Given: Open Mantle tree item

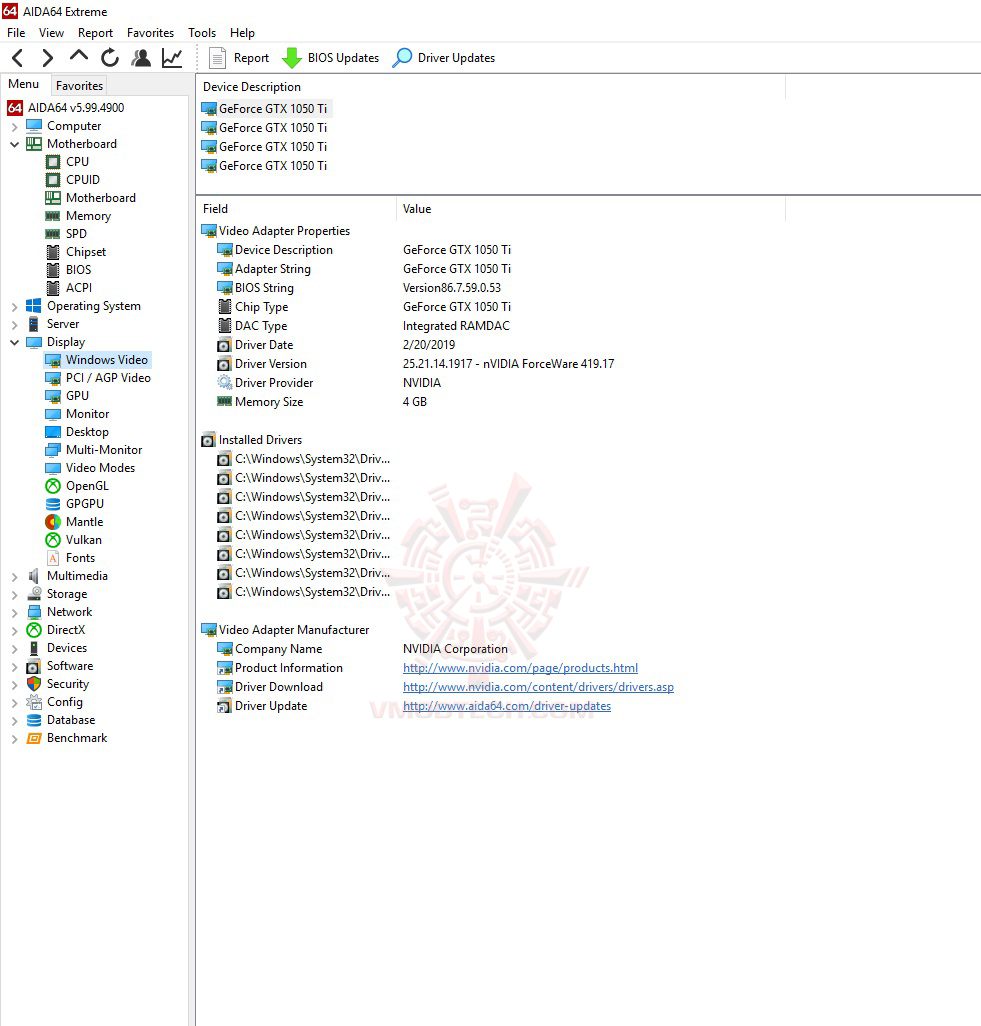Looking at the screenshot, I should 84,522.
